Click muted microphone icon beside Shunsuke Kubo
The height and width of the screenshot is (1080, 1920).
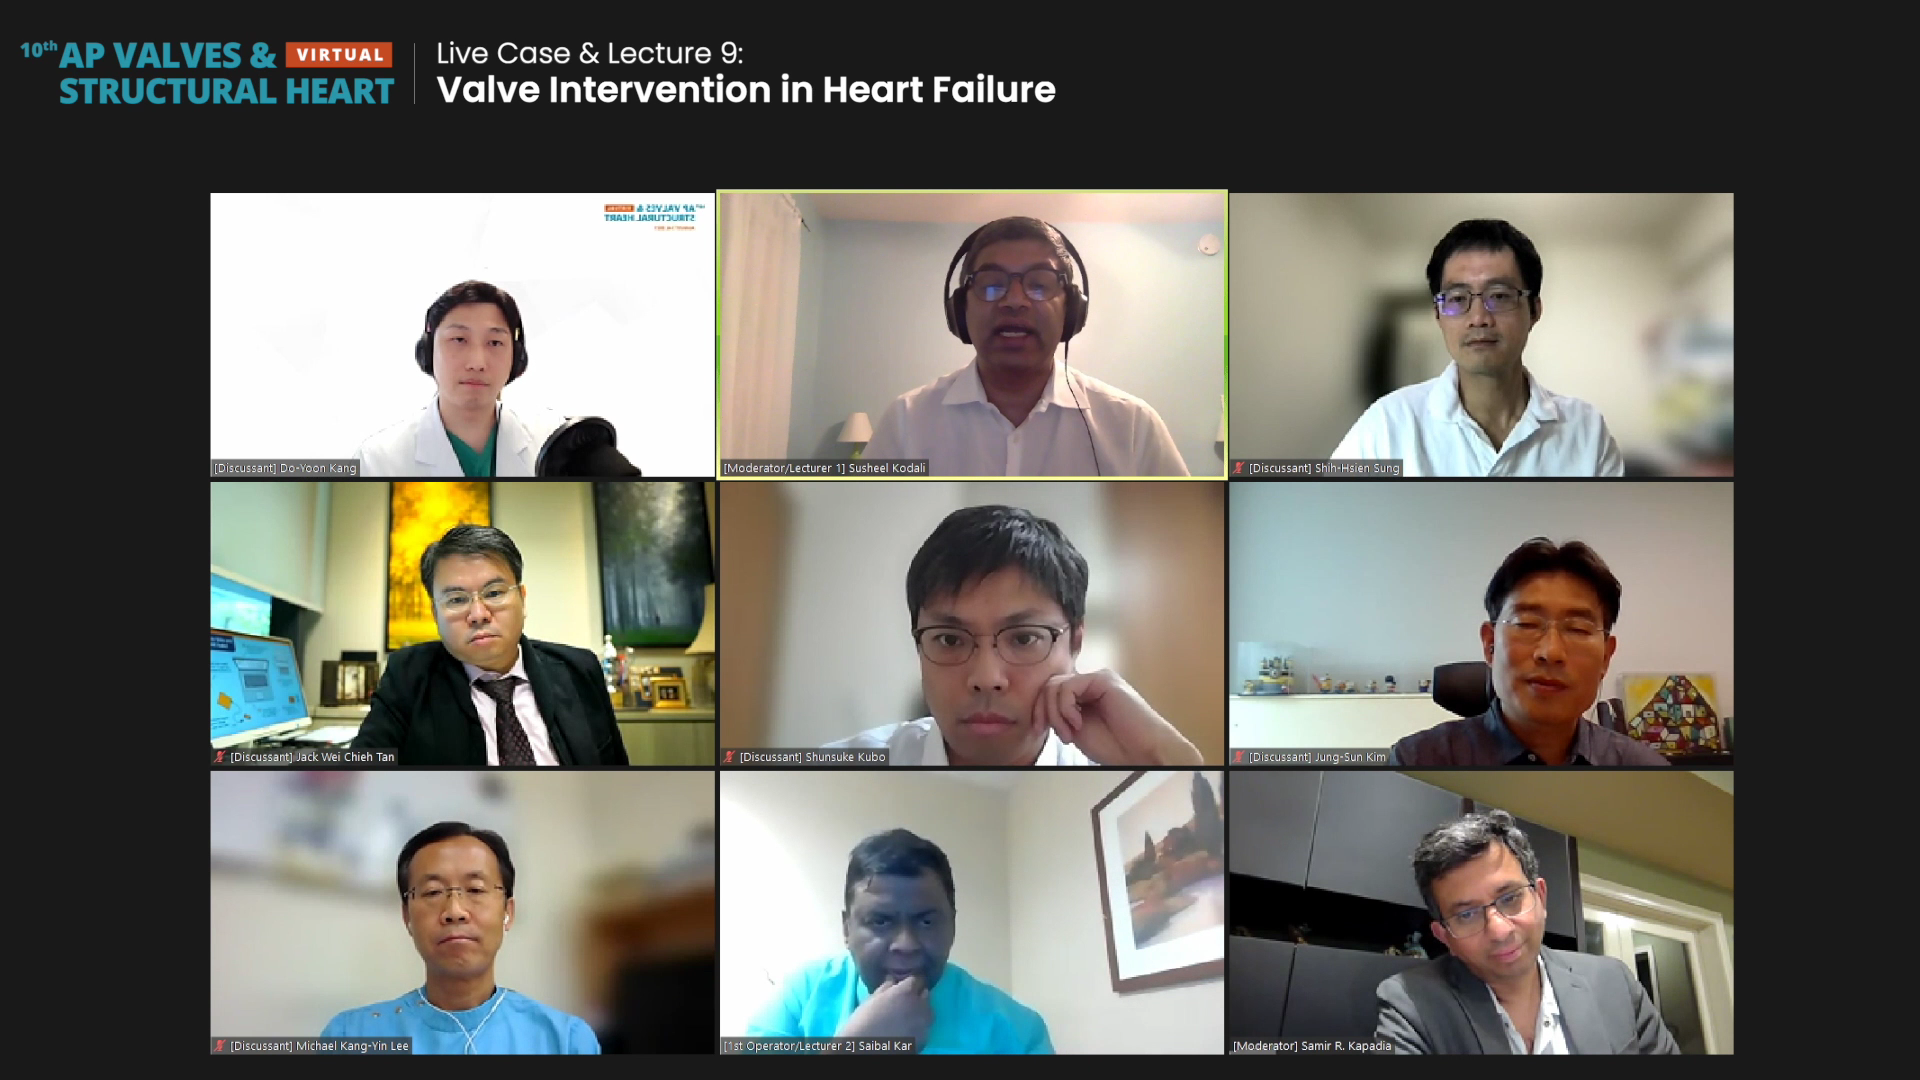729,757
